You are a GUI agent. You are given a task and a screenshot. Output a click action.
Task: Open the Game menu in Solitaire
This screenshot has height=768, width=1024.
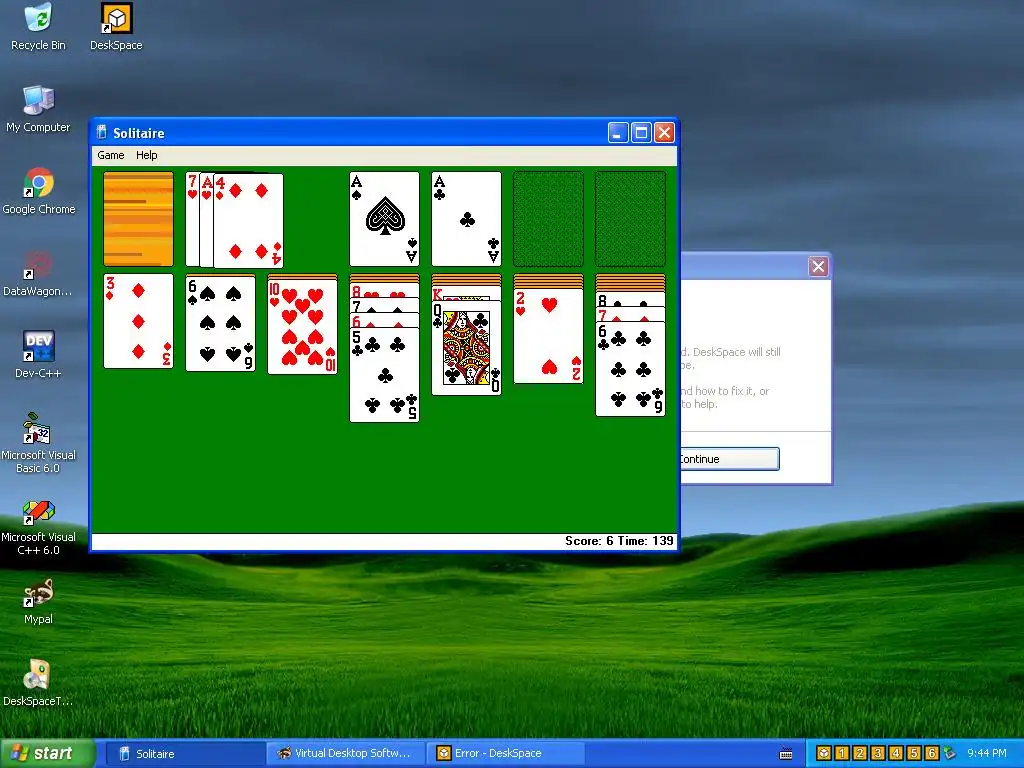(110, 155)
